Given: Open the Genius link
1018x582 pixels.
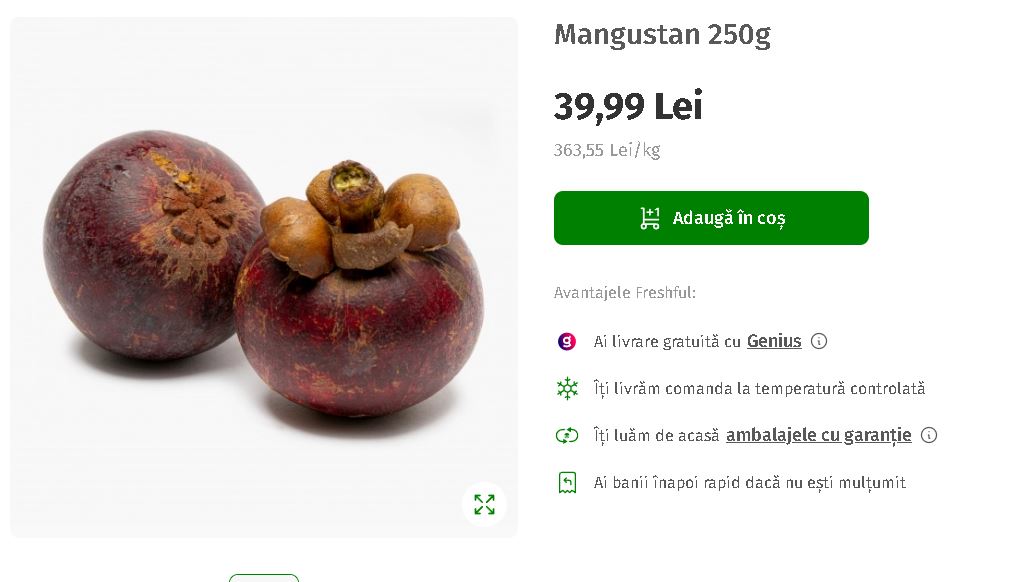Looking at the screenshot, I should click(774, 341).
